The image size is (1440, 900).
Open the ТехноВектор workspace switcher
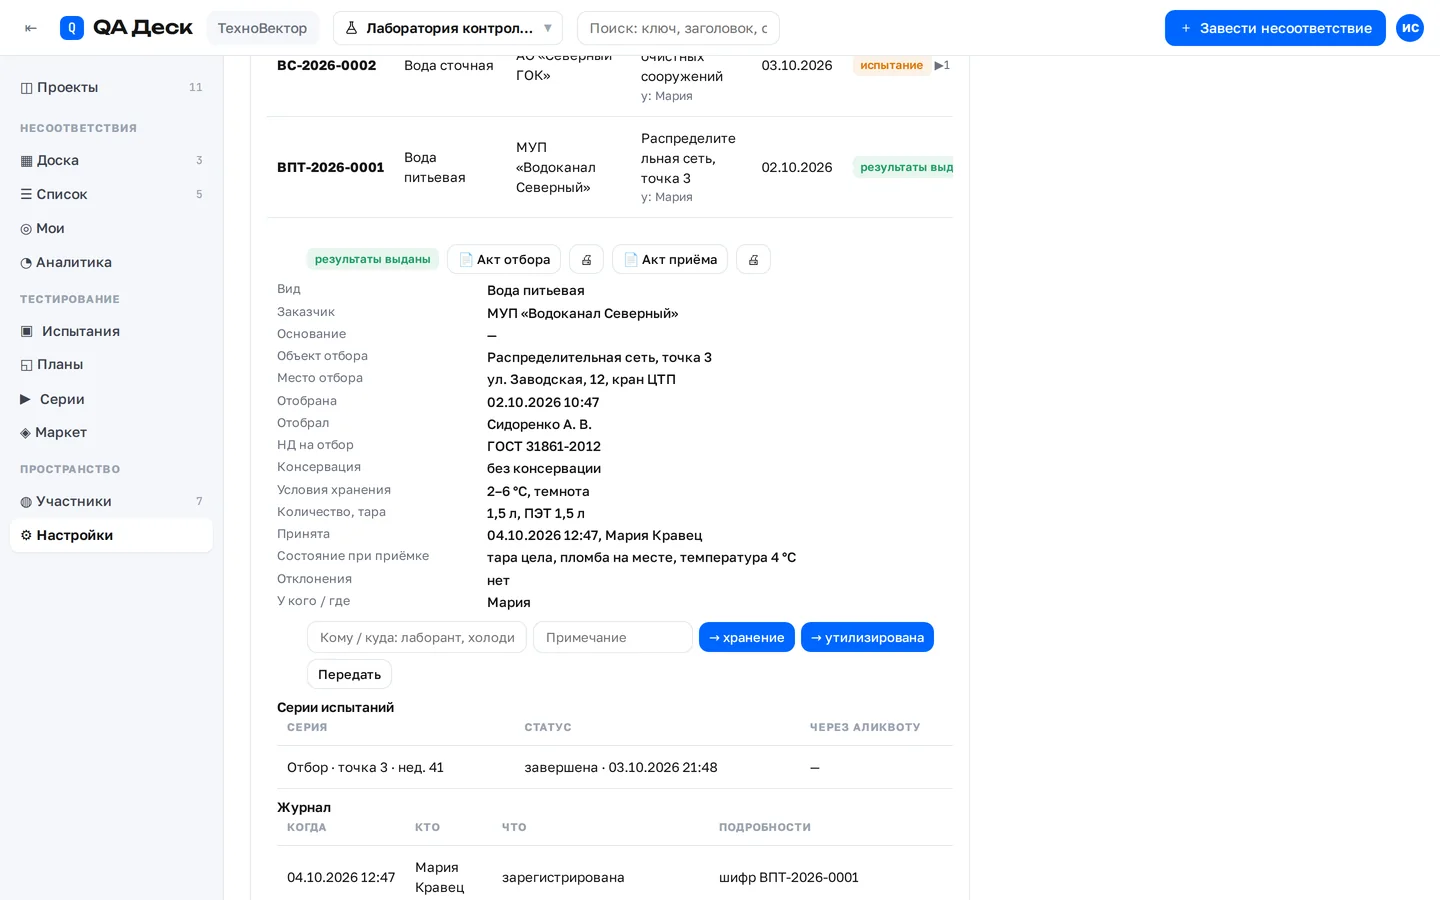(x=263, y=28)
